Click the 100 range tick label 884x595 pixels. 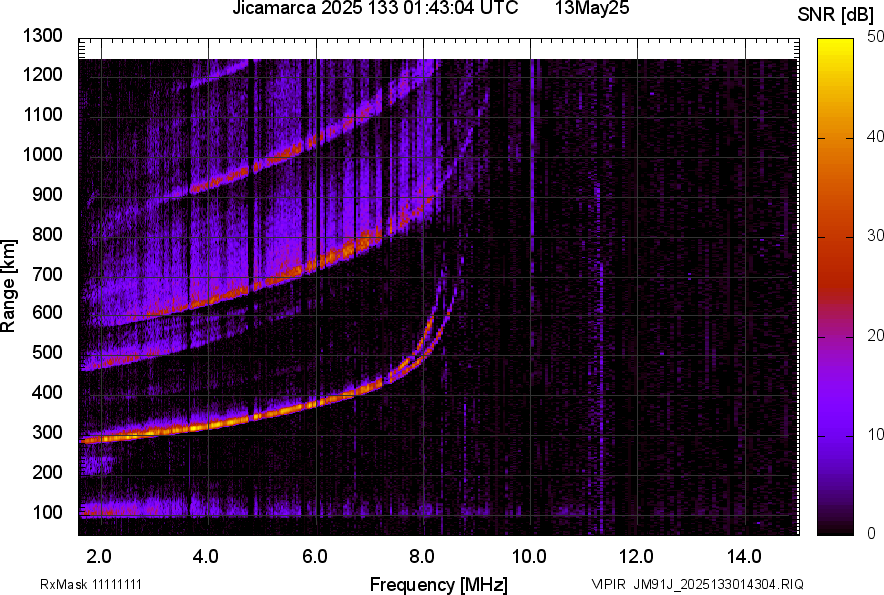[x=47, y=512]
